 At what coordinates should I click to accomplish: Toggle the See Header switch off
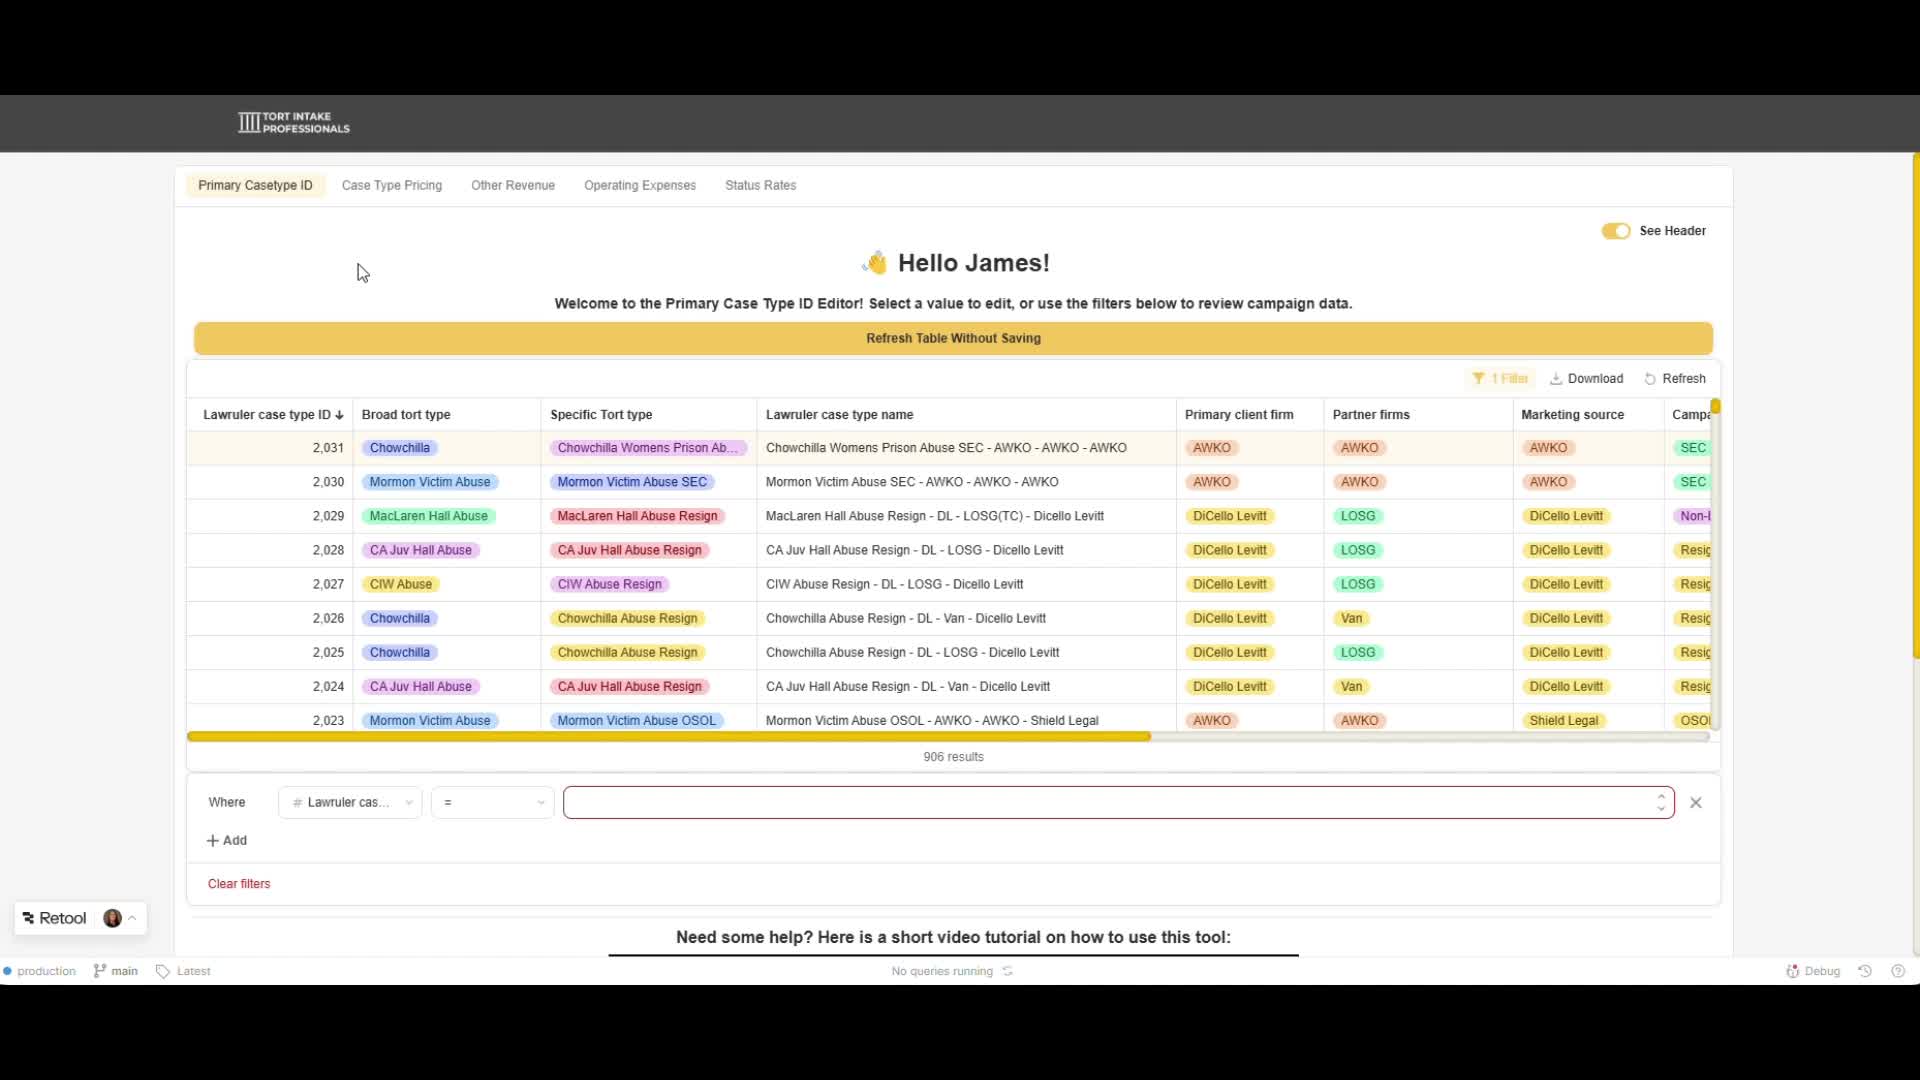click(x=1616, y=231)
